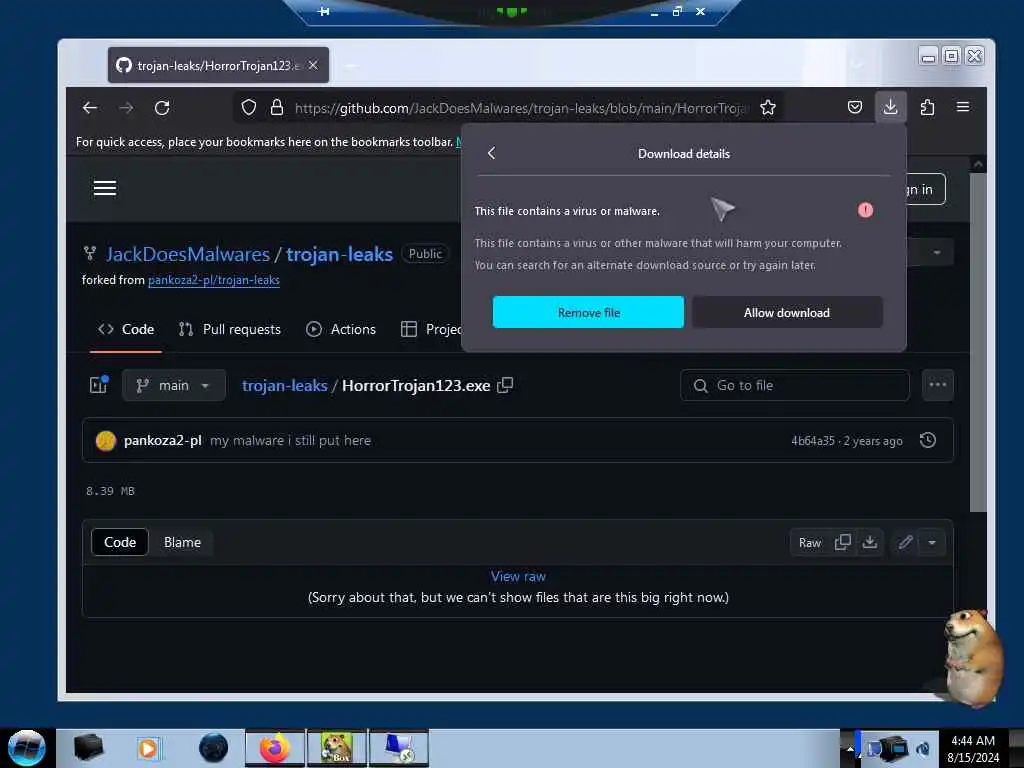Select the trojan-leaks/HorrorTrojan123 tab

pos(218,65)
